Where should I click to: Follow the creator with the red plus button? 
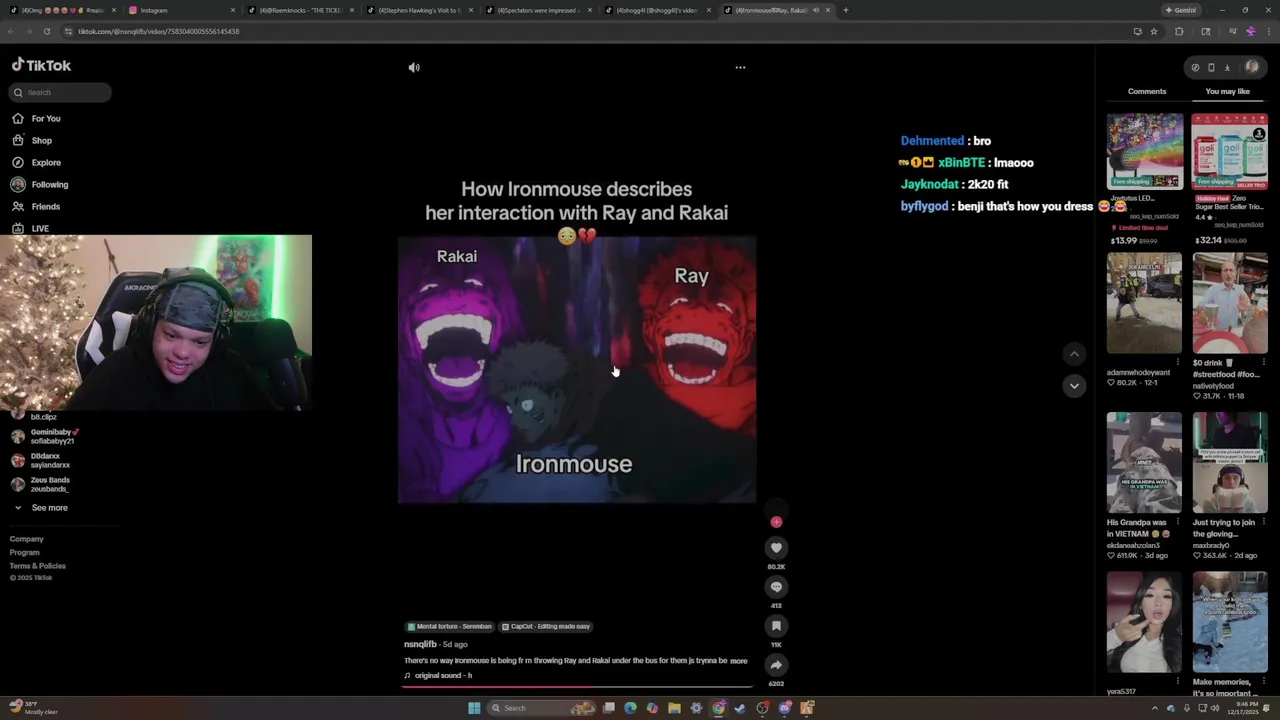click(776, 522)
